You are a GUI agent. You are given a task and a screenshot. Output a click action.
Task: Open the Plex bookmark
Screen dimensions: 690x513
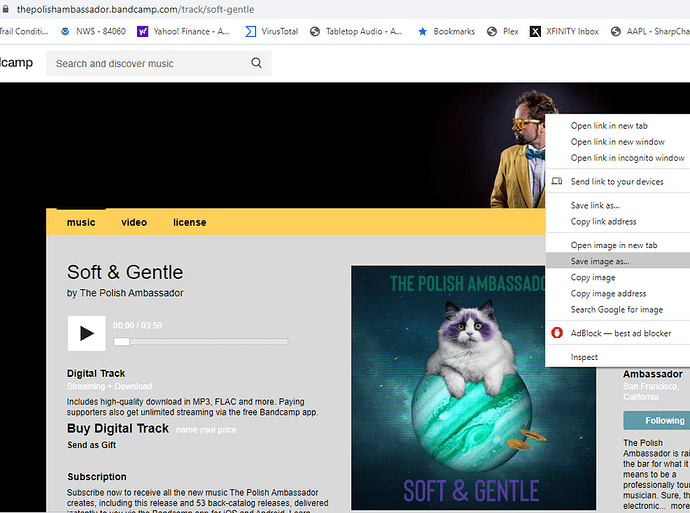point(503,31)
